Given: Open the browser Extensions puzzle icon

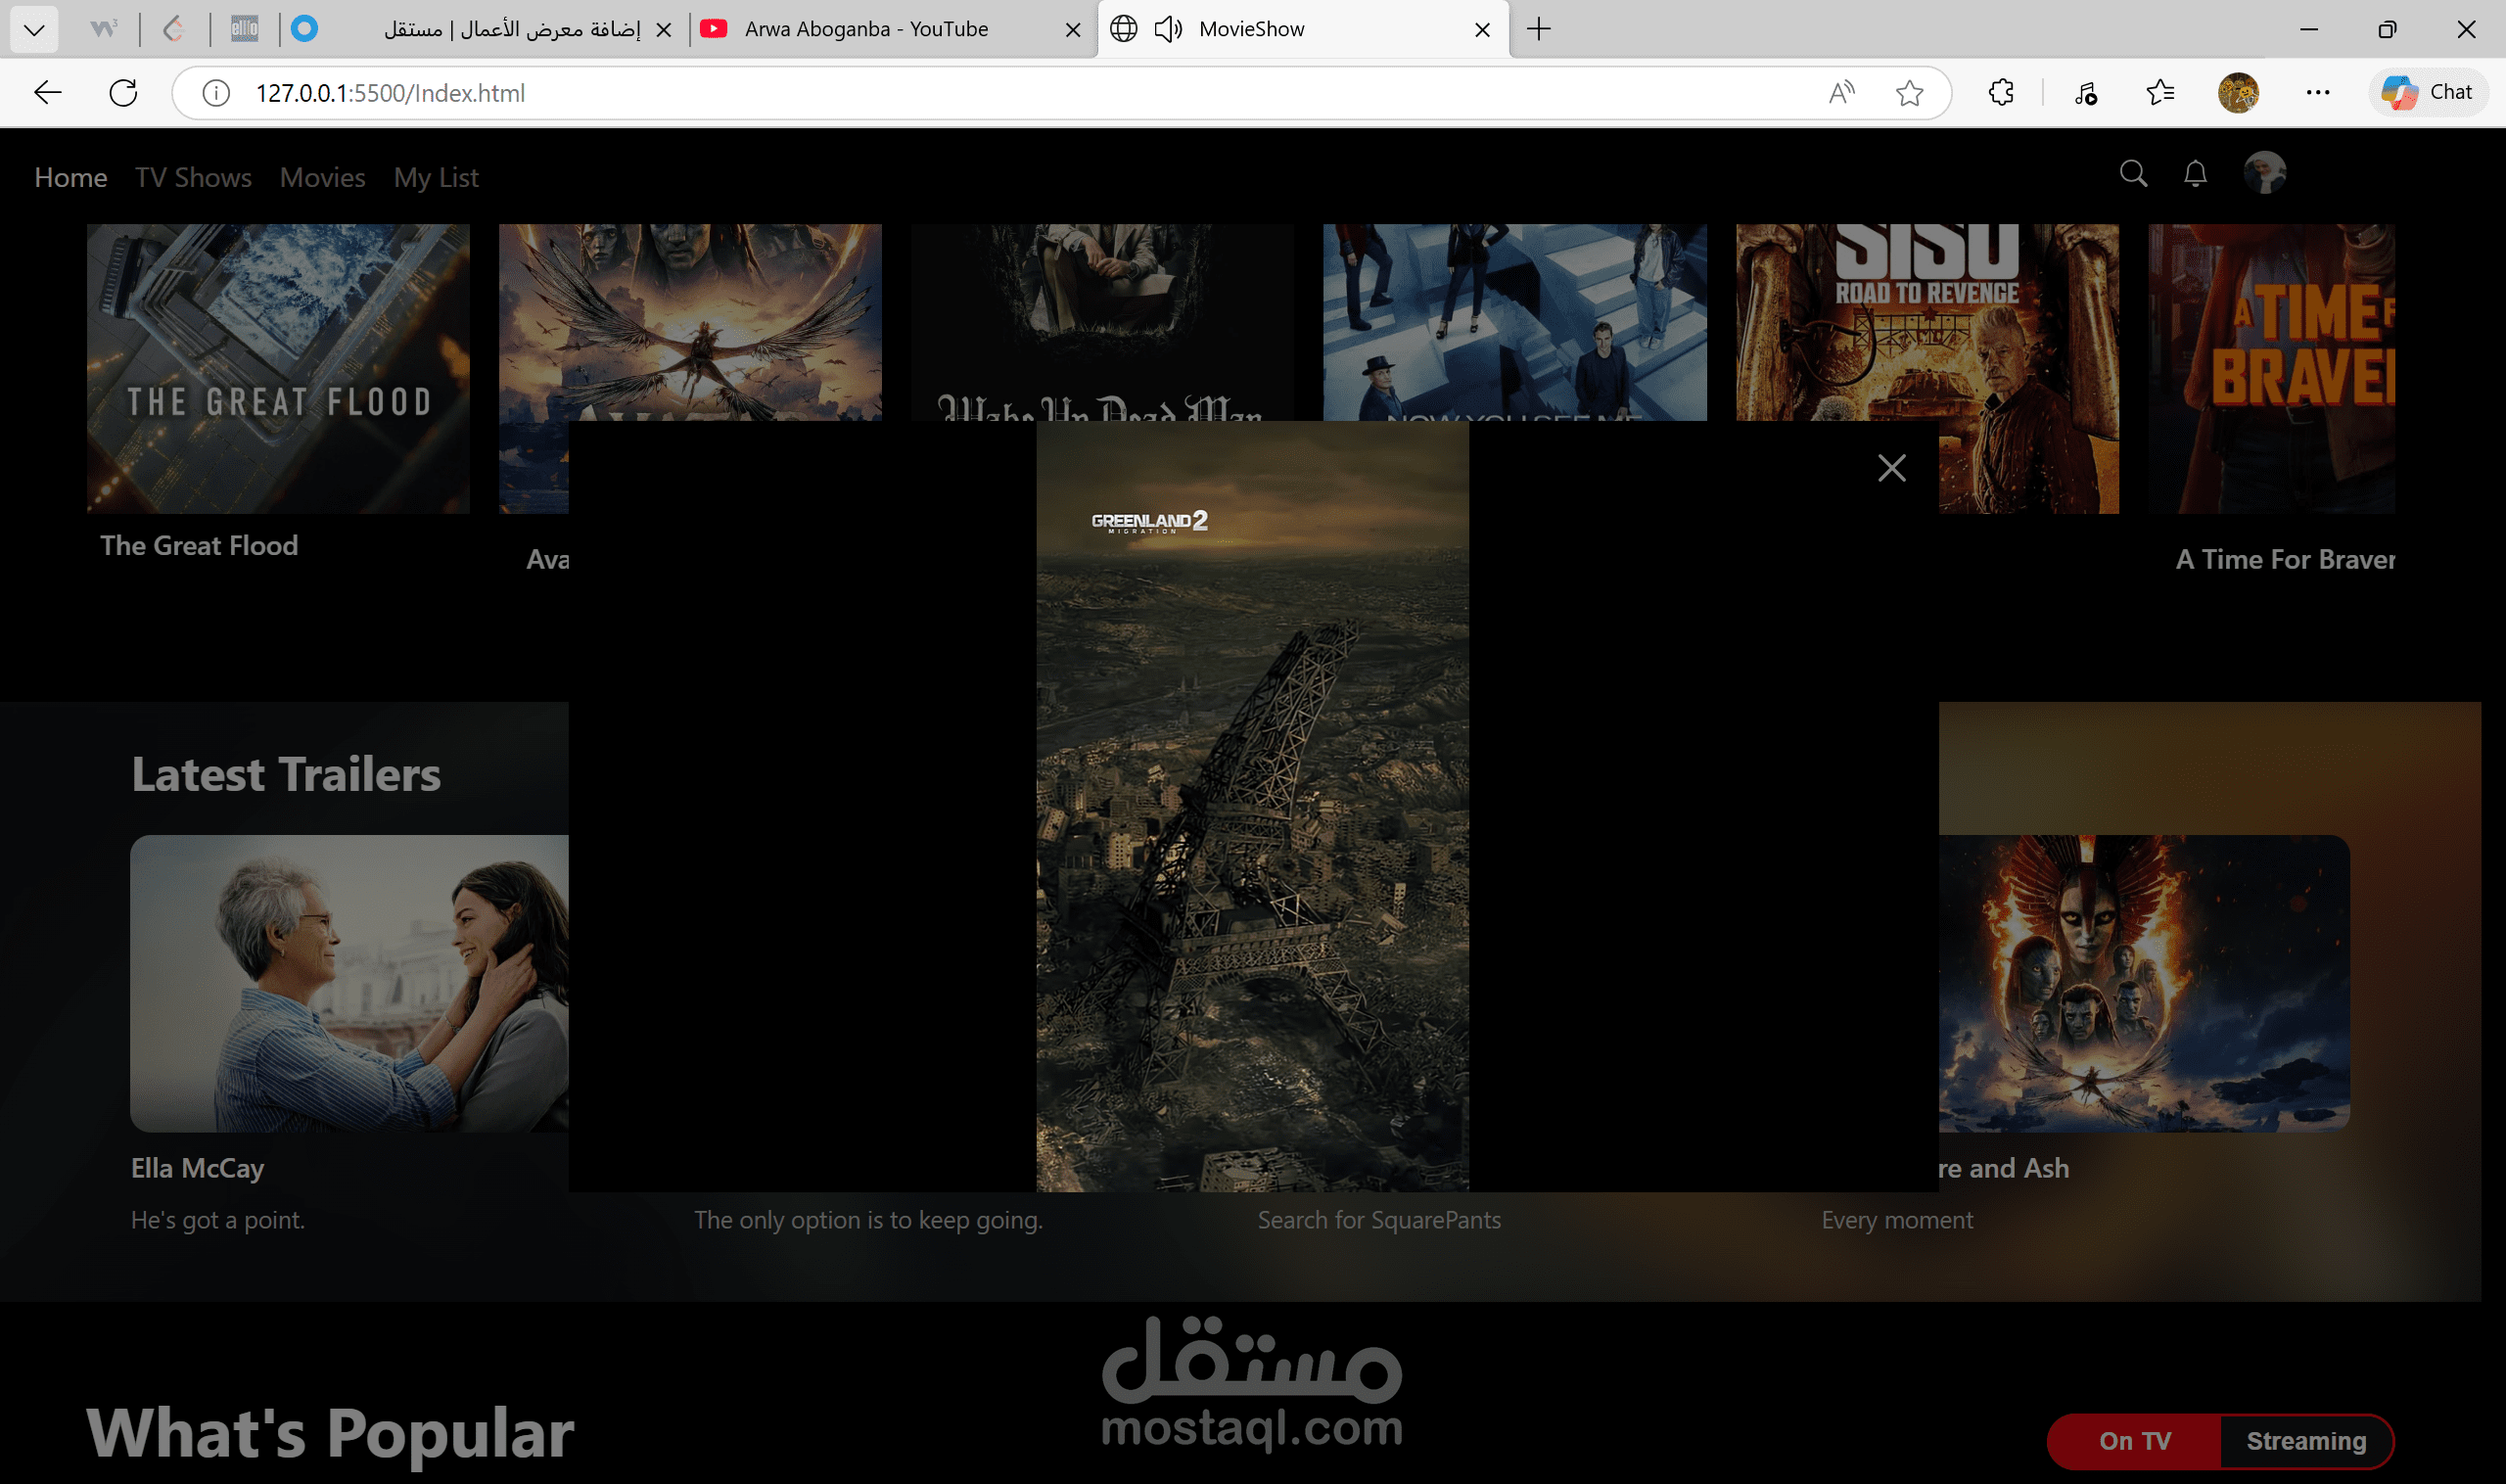Looking at the screenshot, I should (x=2001, y=93).
